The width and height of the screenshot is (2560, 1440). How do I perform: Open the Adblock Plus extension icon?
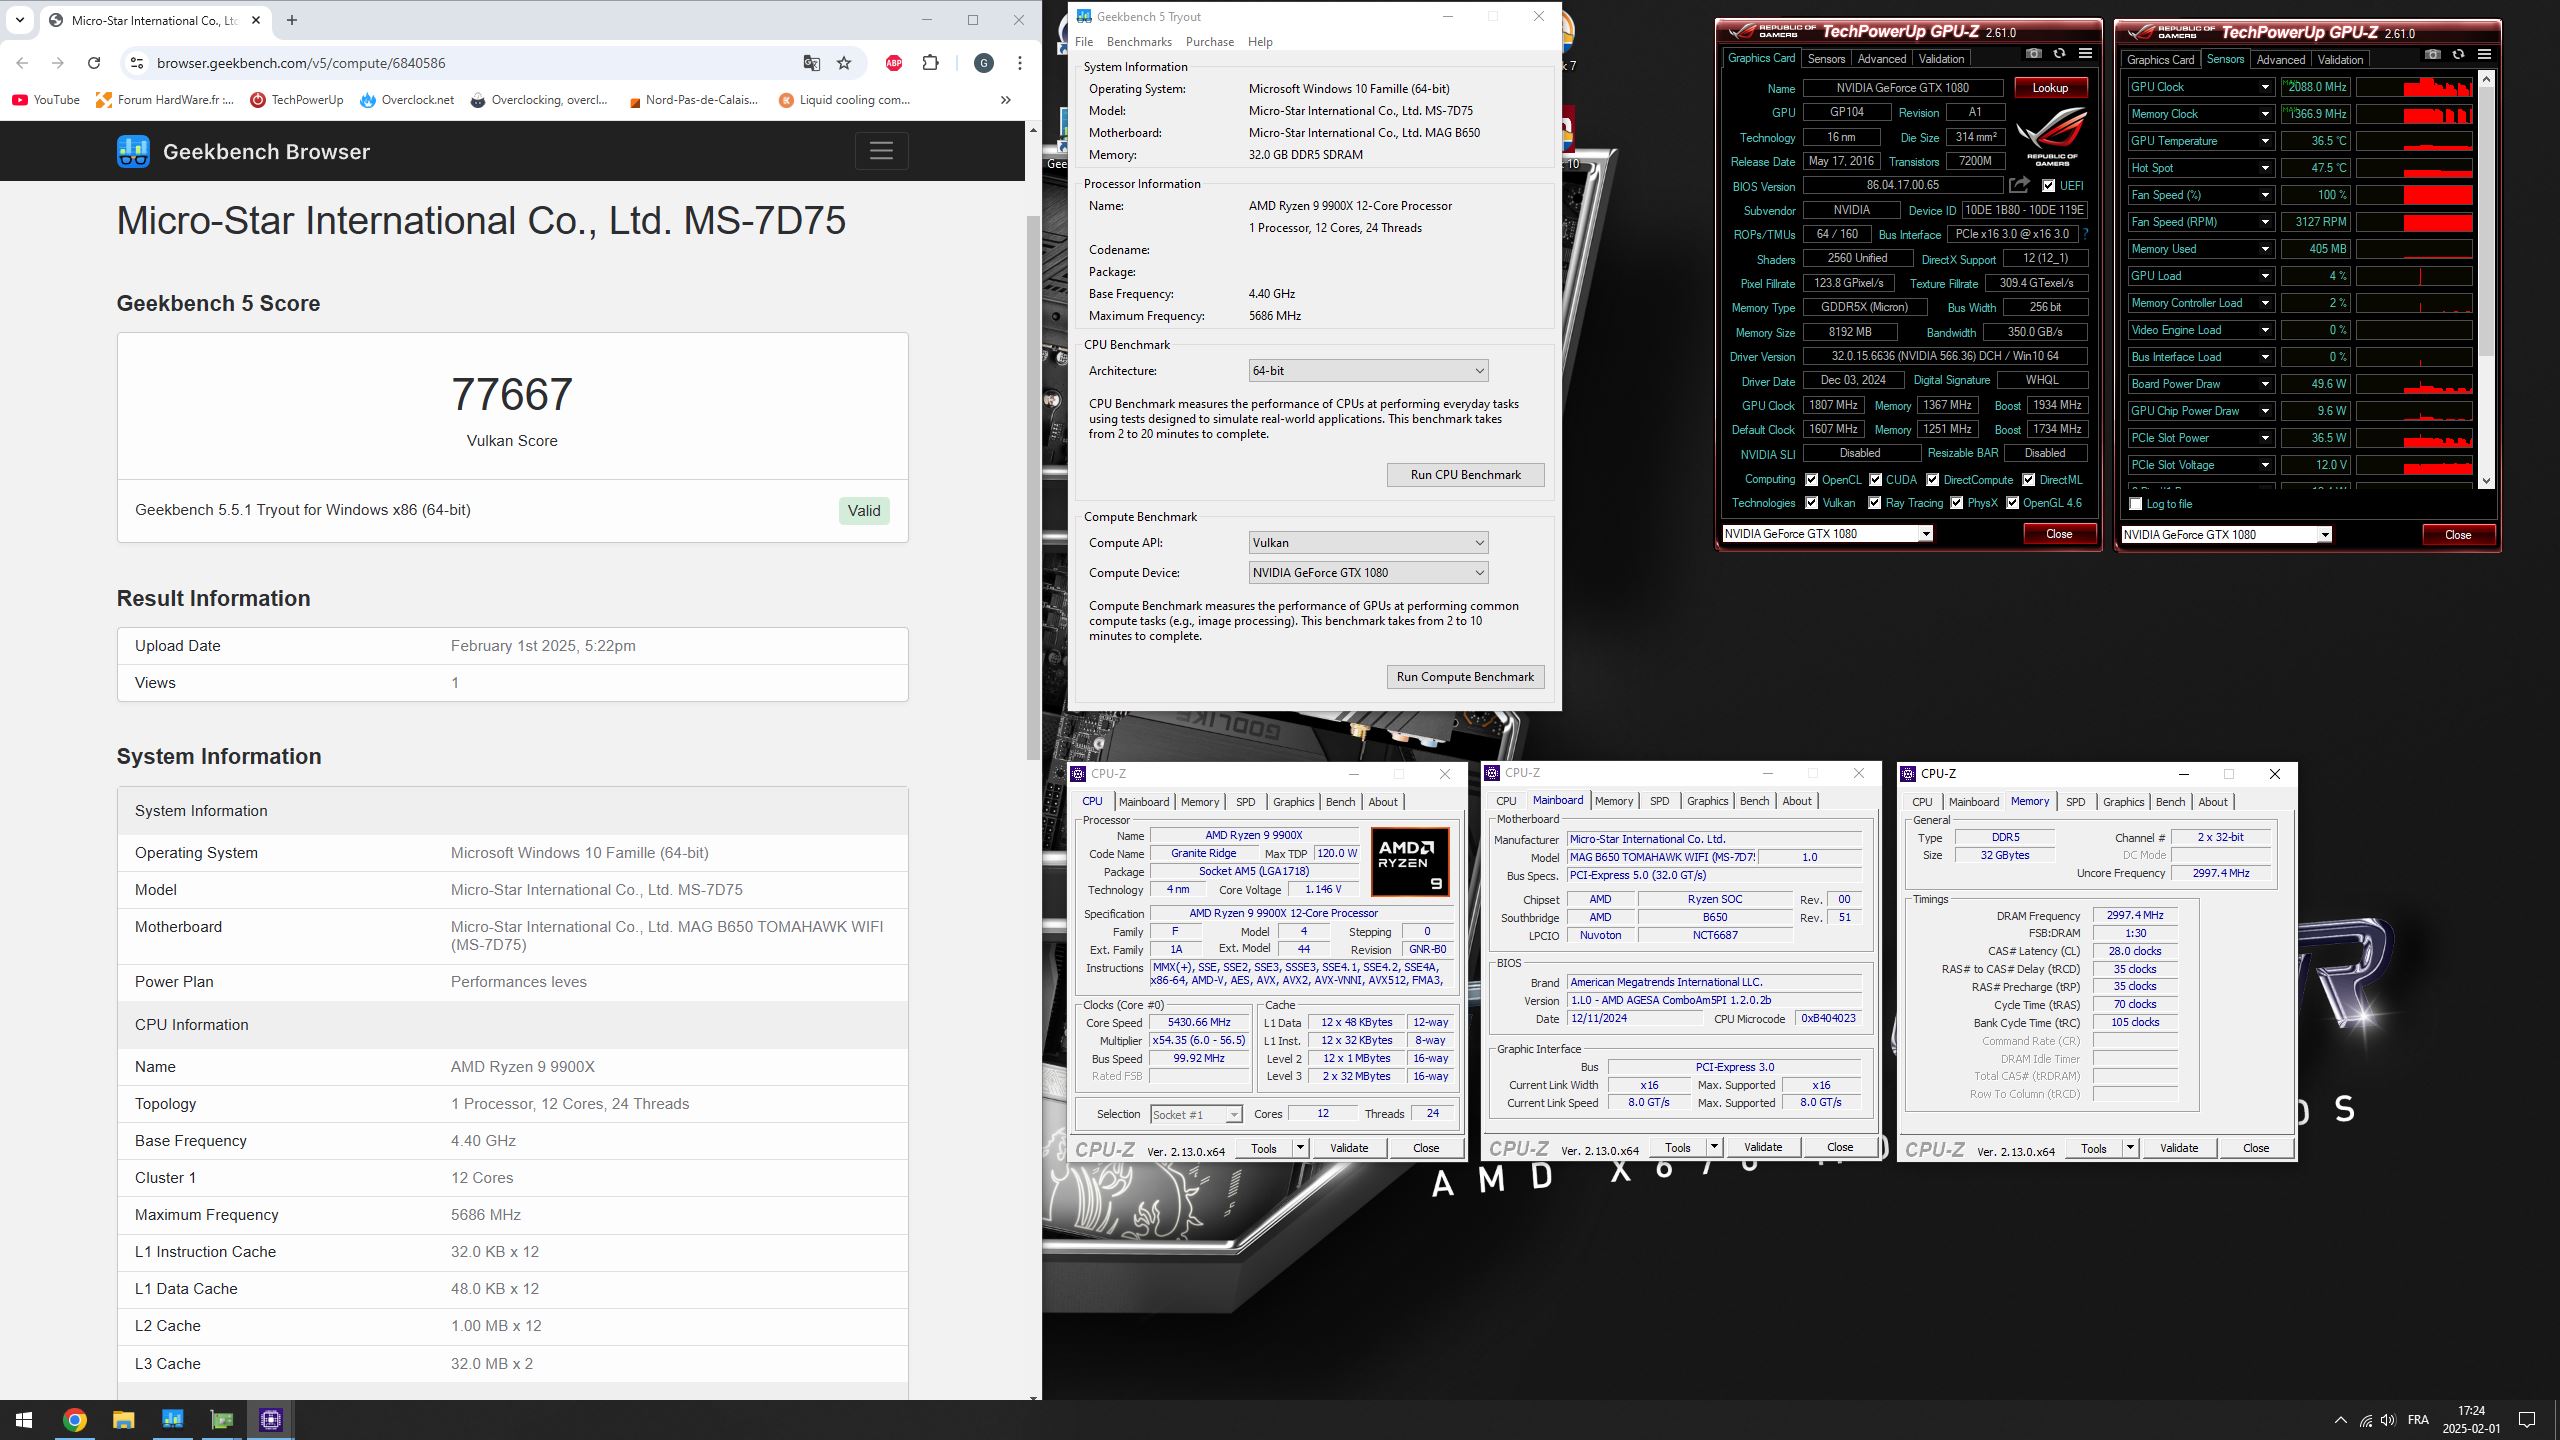[x=894, y=63]
